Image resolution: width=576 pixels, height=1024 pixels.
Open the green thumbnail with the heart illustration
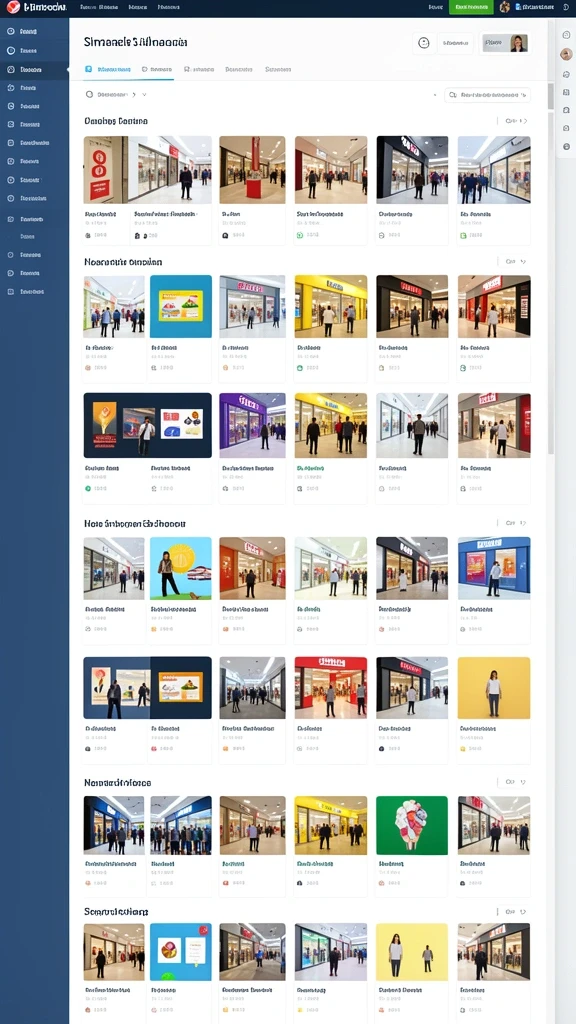click(x=412, y=825)
